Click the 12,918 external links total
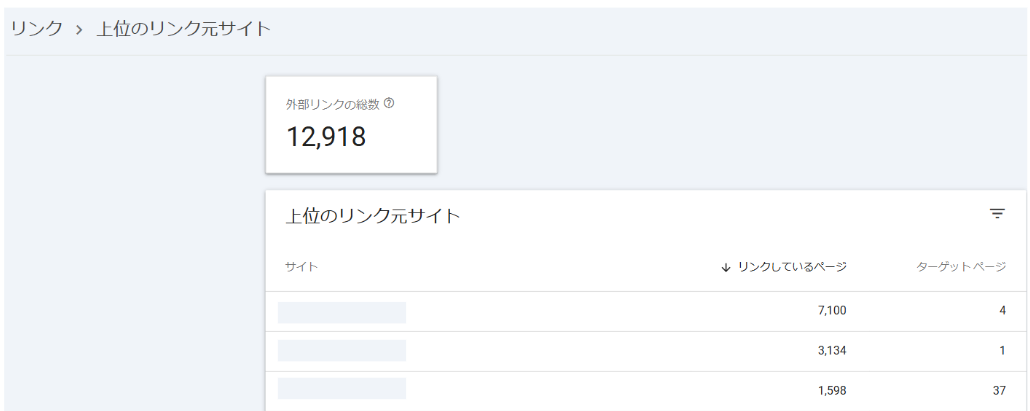Screen dimensions: 1030x411 [326, 137]
